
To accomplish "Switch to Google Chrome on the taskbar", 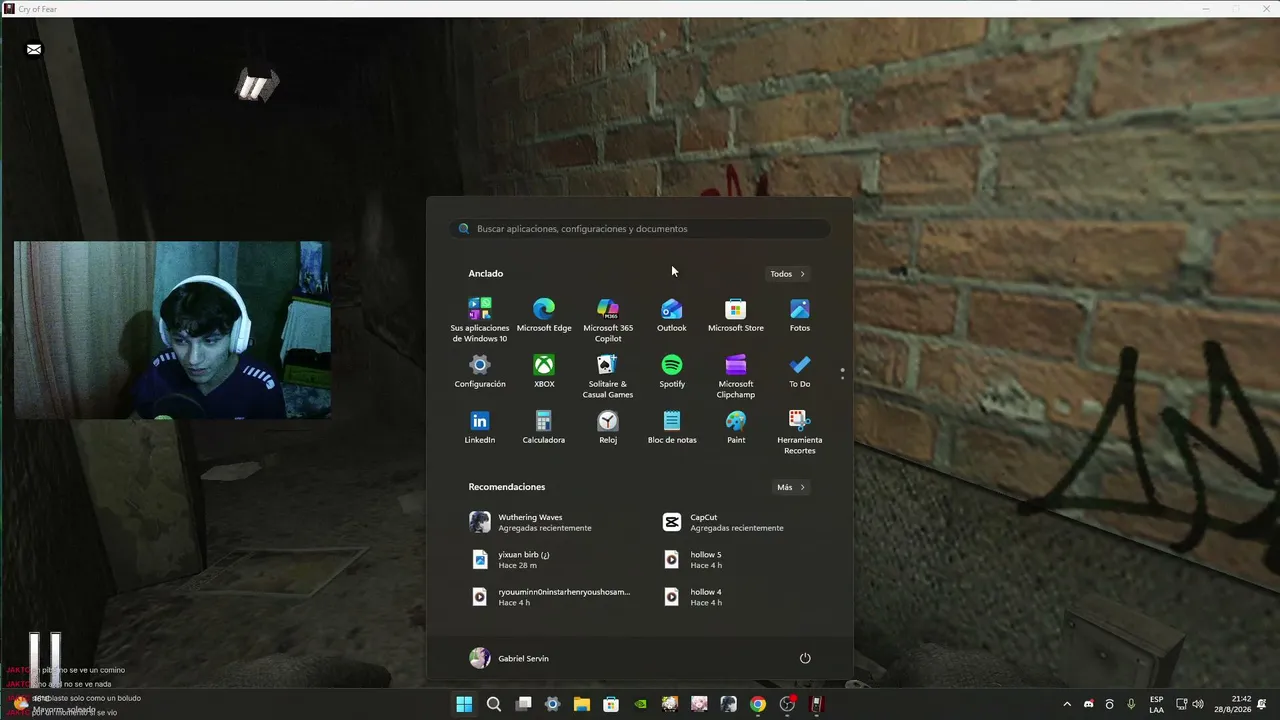I will tap(758, 704).
